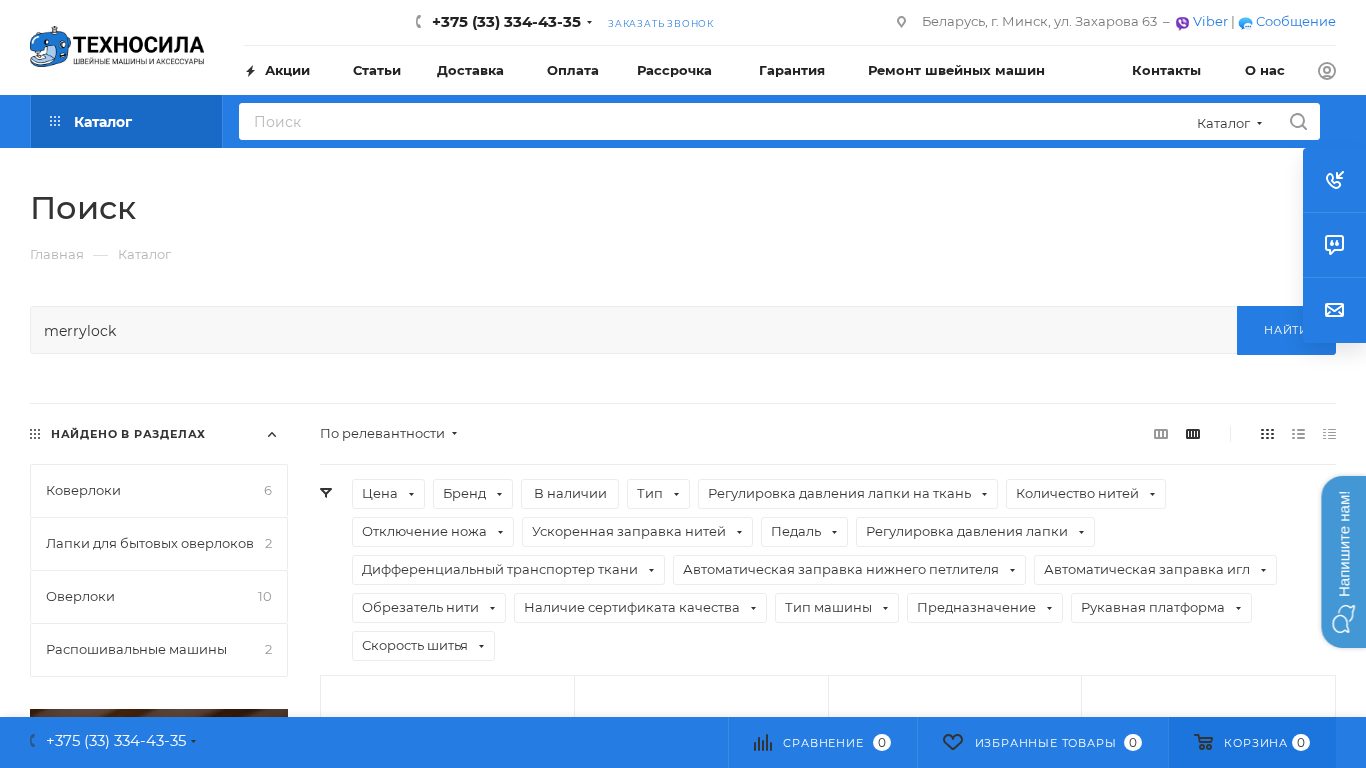Click the 'Найти' search button
This screenshot has height=768, width=1366.
coord(1286,330)
